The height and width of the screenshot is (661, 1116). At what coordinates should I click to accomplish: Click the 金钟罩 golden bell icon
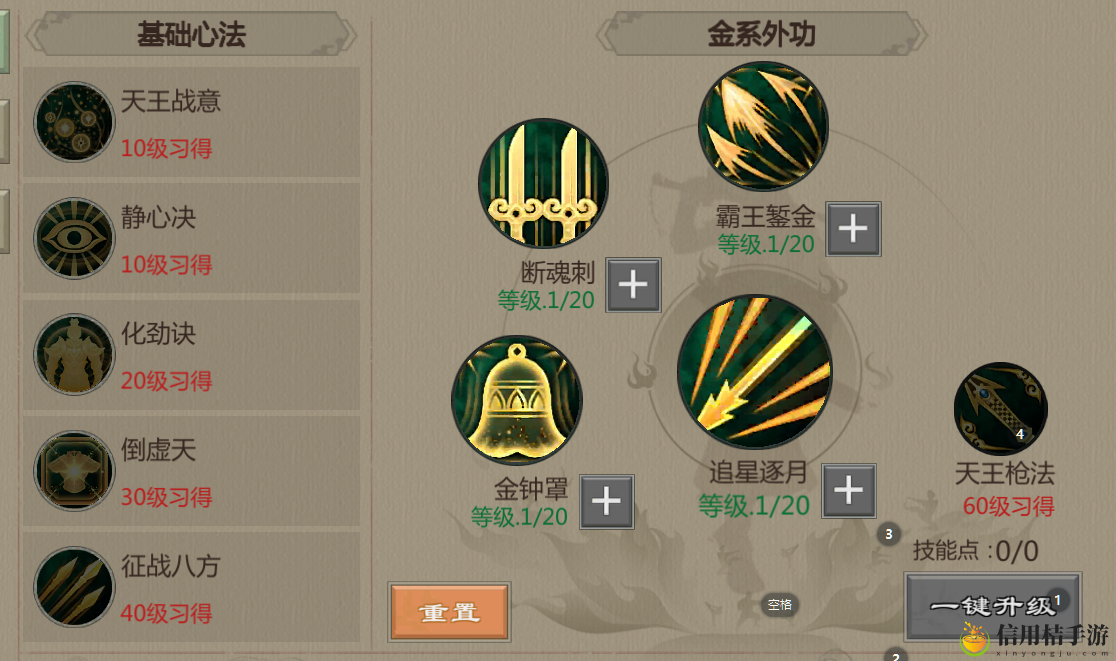tap(517, 401)
